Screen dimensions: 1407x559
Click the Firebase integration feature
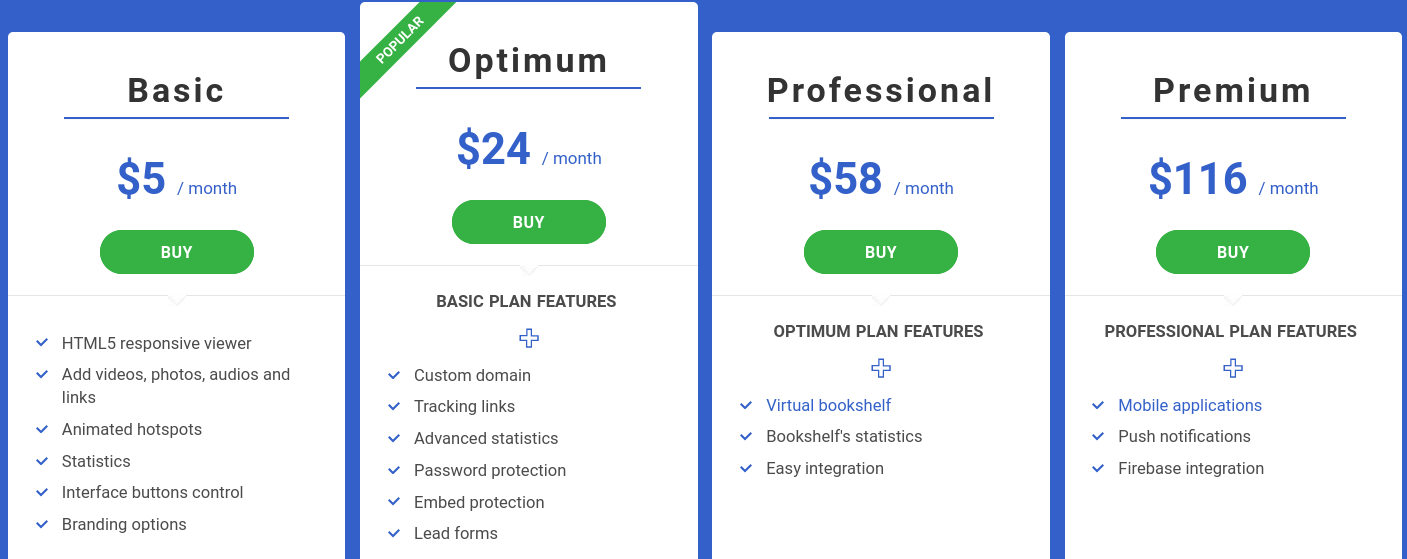(1191, 468)
